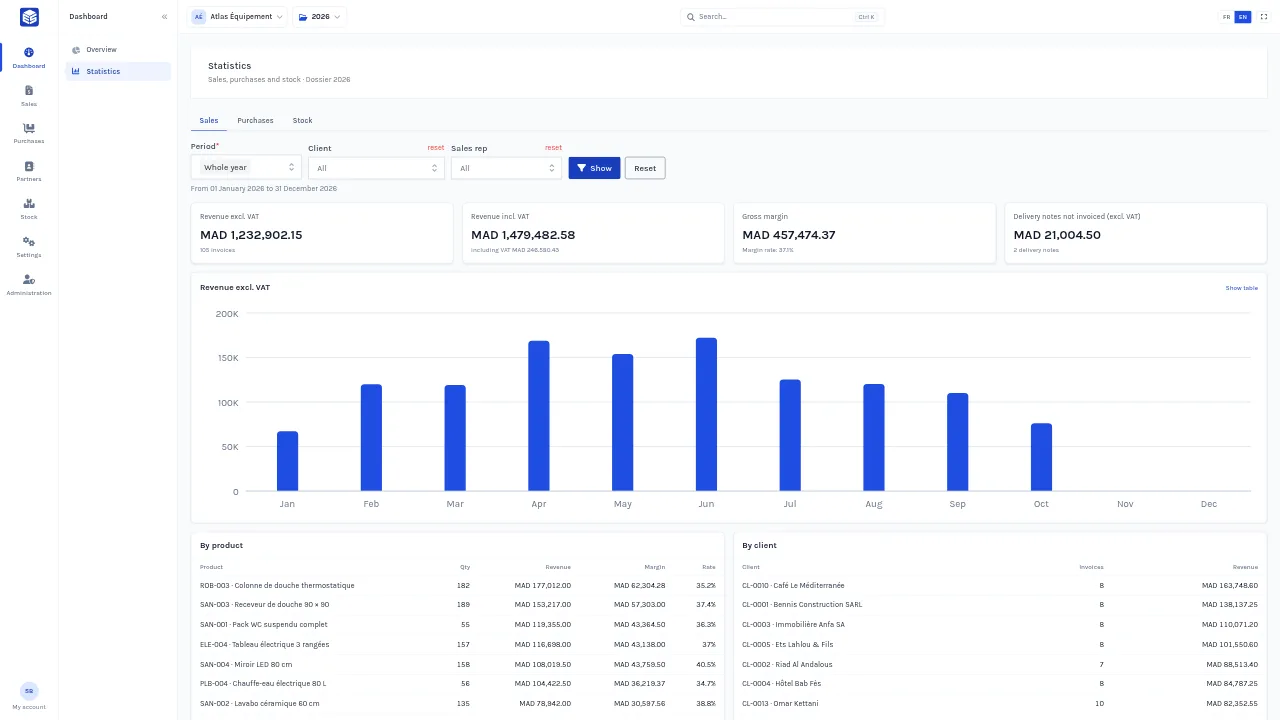Screen dimensions: 1280x720
Task: Collapse the Dashboard side panel
Action: (x=164, y=17)
